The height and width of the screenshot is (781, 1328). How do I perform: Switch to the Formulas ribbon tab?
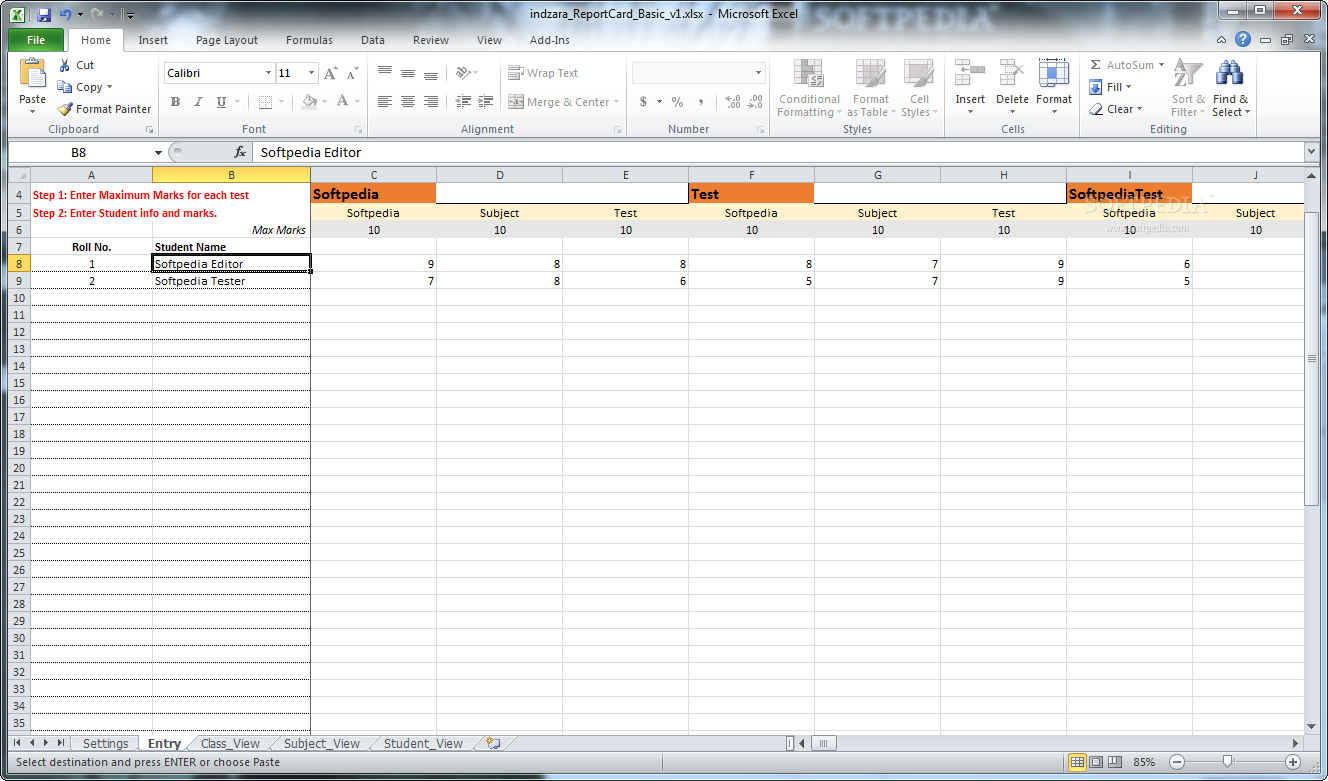[309, 40]
